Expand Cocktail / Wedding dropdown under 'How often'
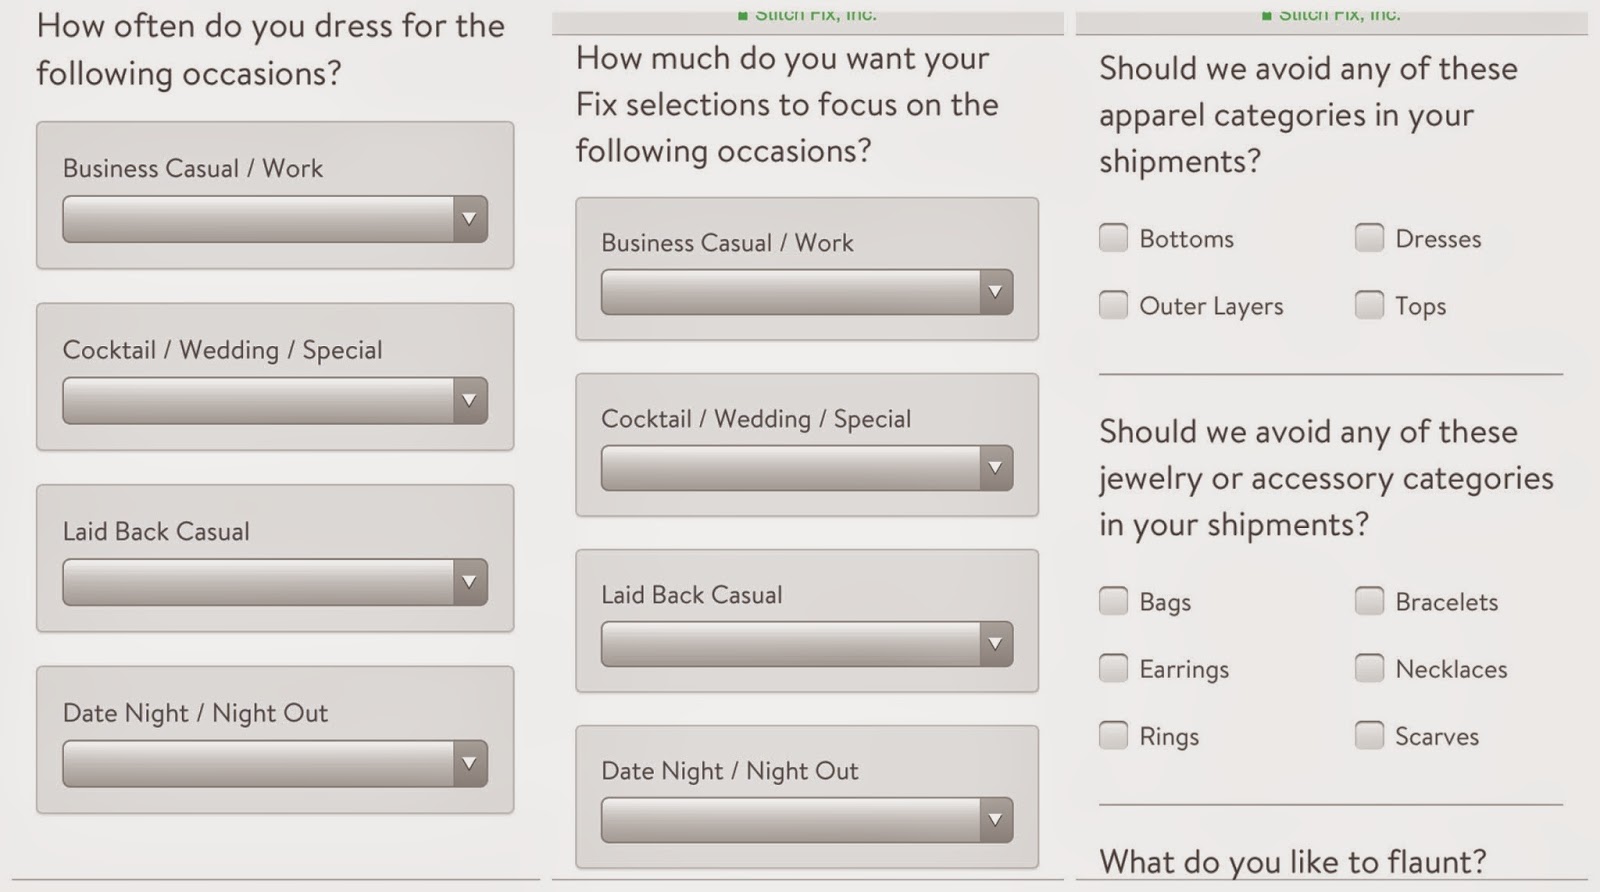The image size is (1600, 892). point(275,401)
